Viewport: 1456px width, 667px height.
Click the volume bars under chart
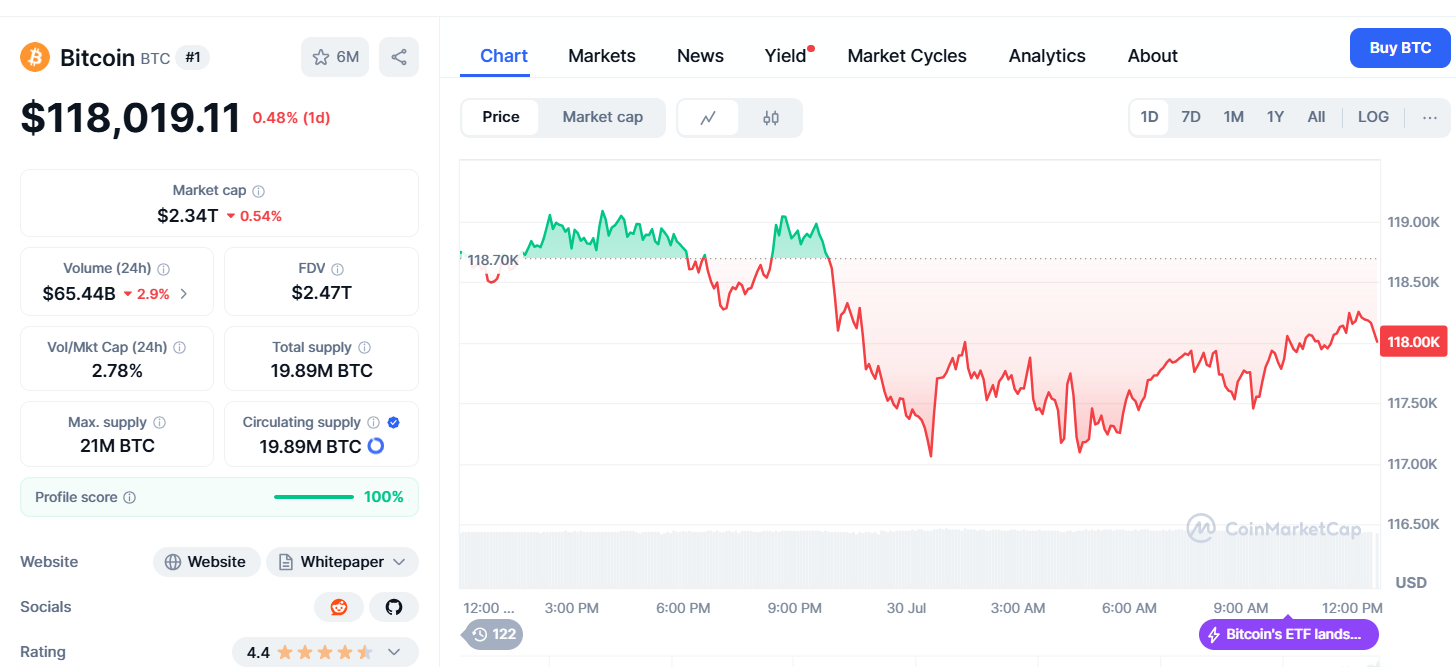pos(919,558)
